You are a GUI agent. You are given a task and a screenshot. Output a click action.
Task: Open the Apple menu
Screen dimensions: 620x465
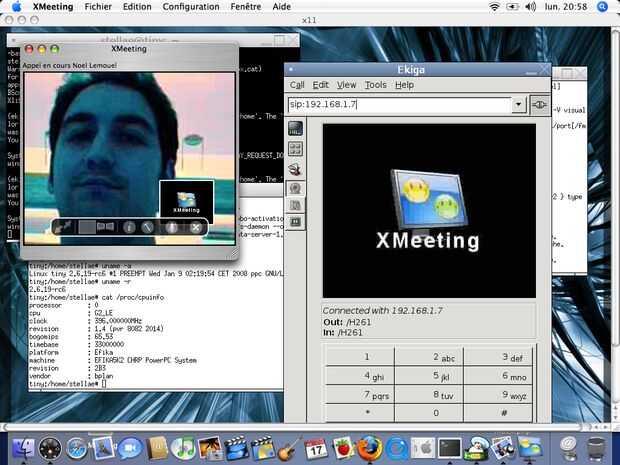17,6
